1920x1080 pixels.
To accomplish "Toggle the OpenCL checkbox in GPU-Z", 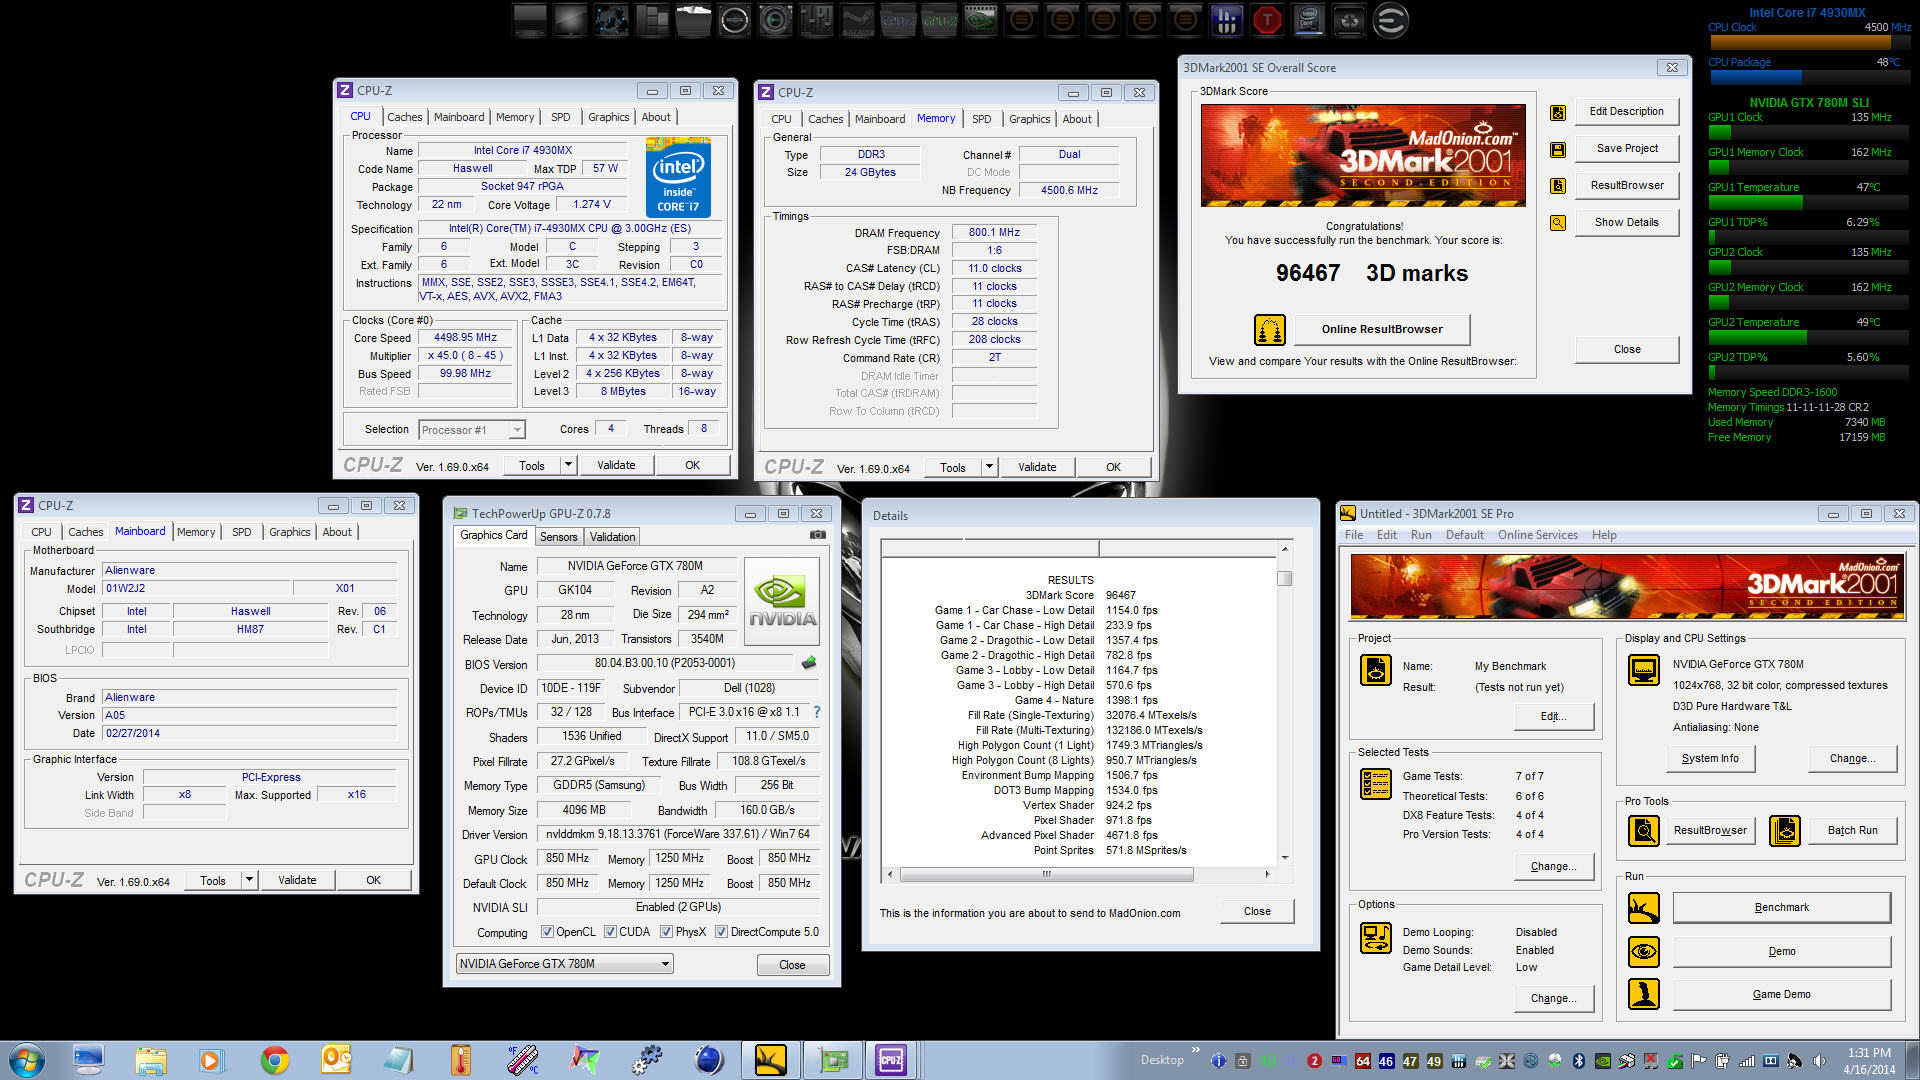I will 547,932.
